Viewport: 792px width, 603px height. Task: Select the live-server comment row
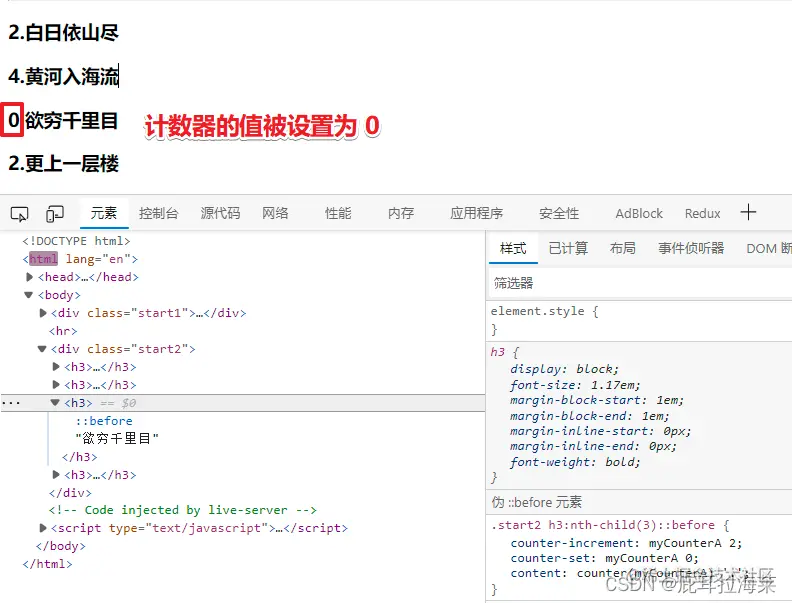click(x=183, y=510)
